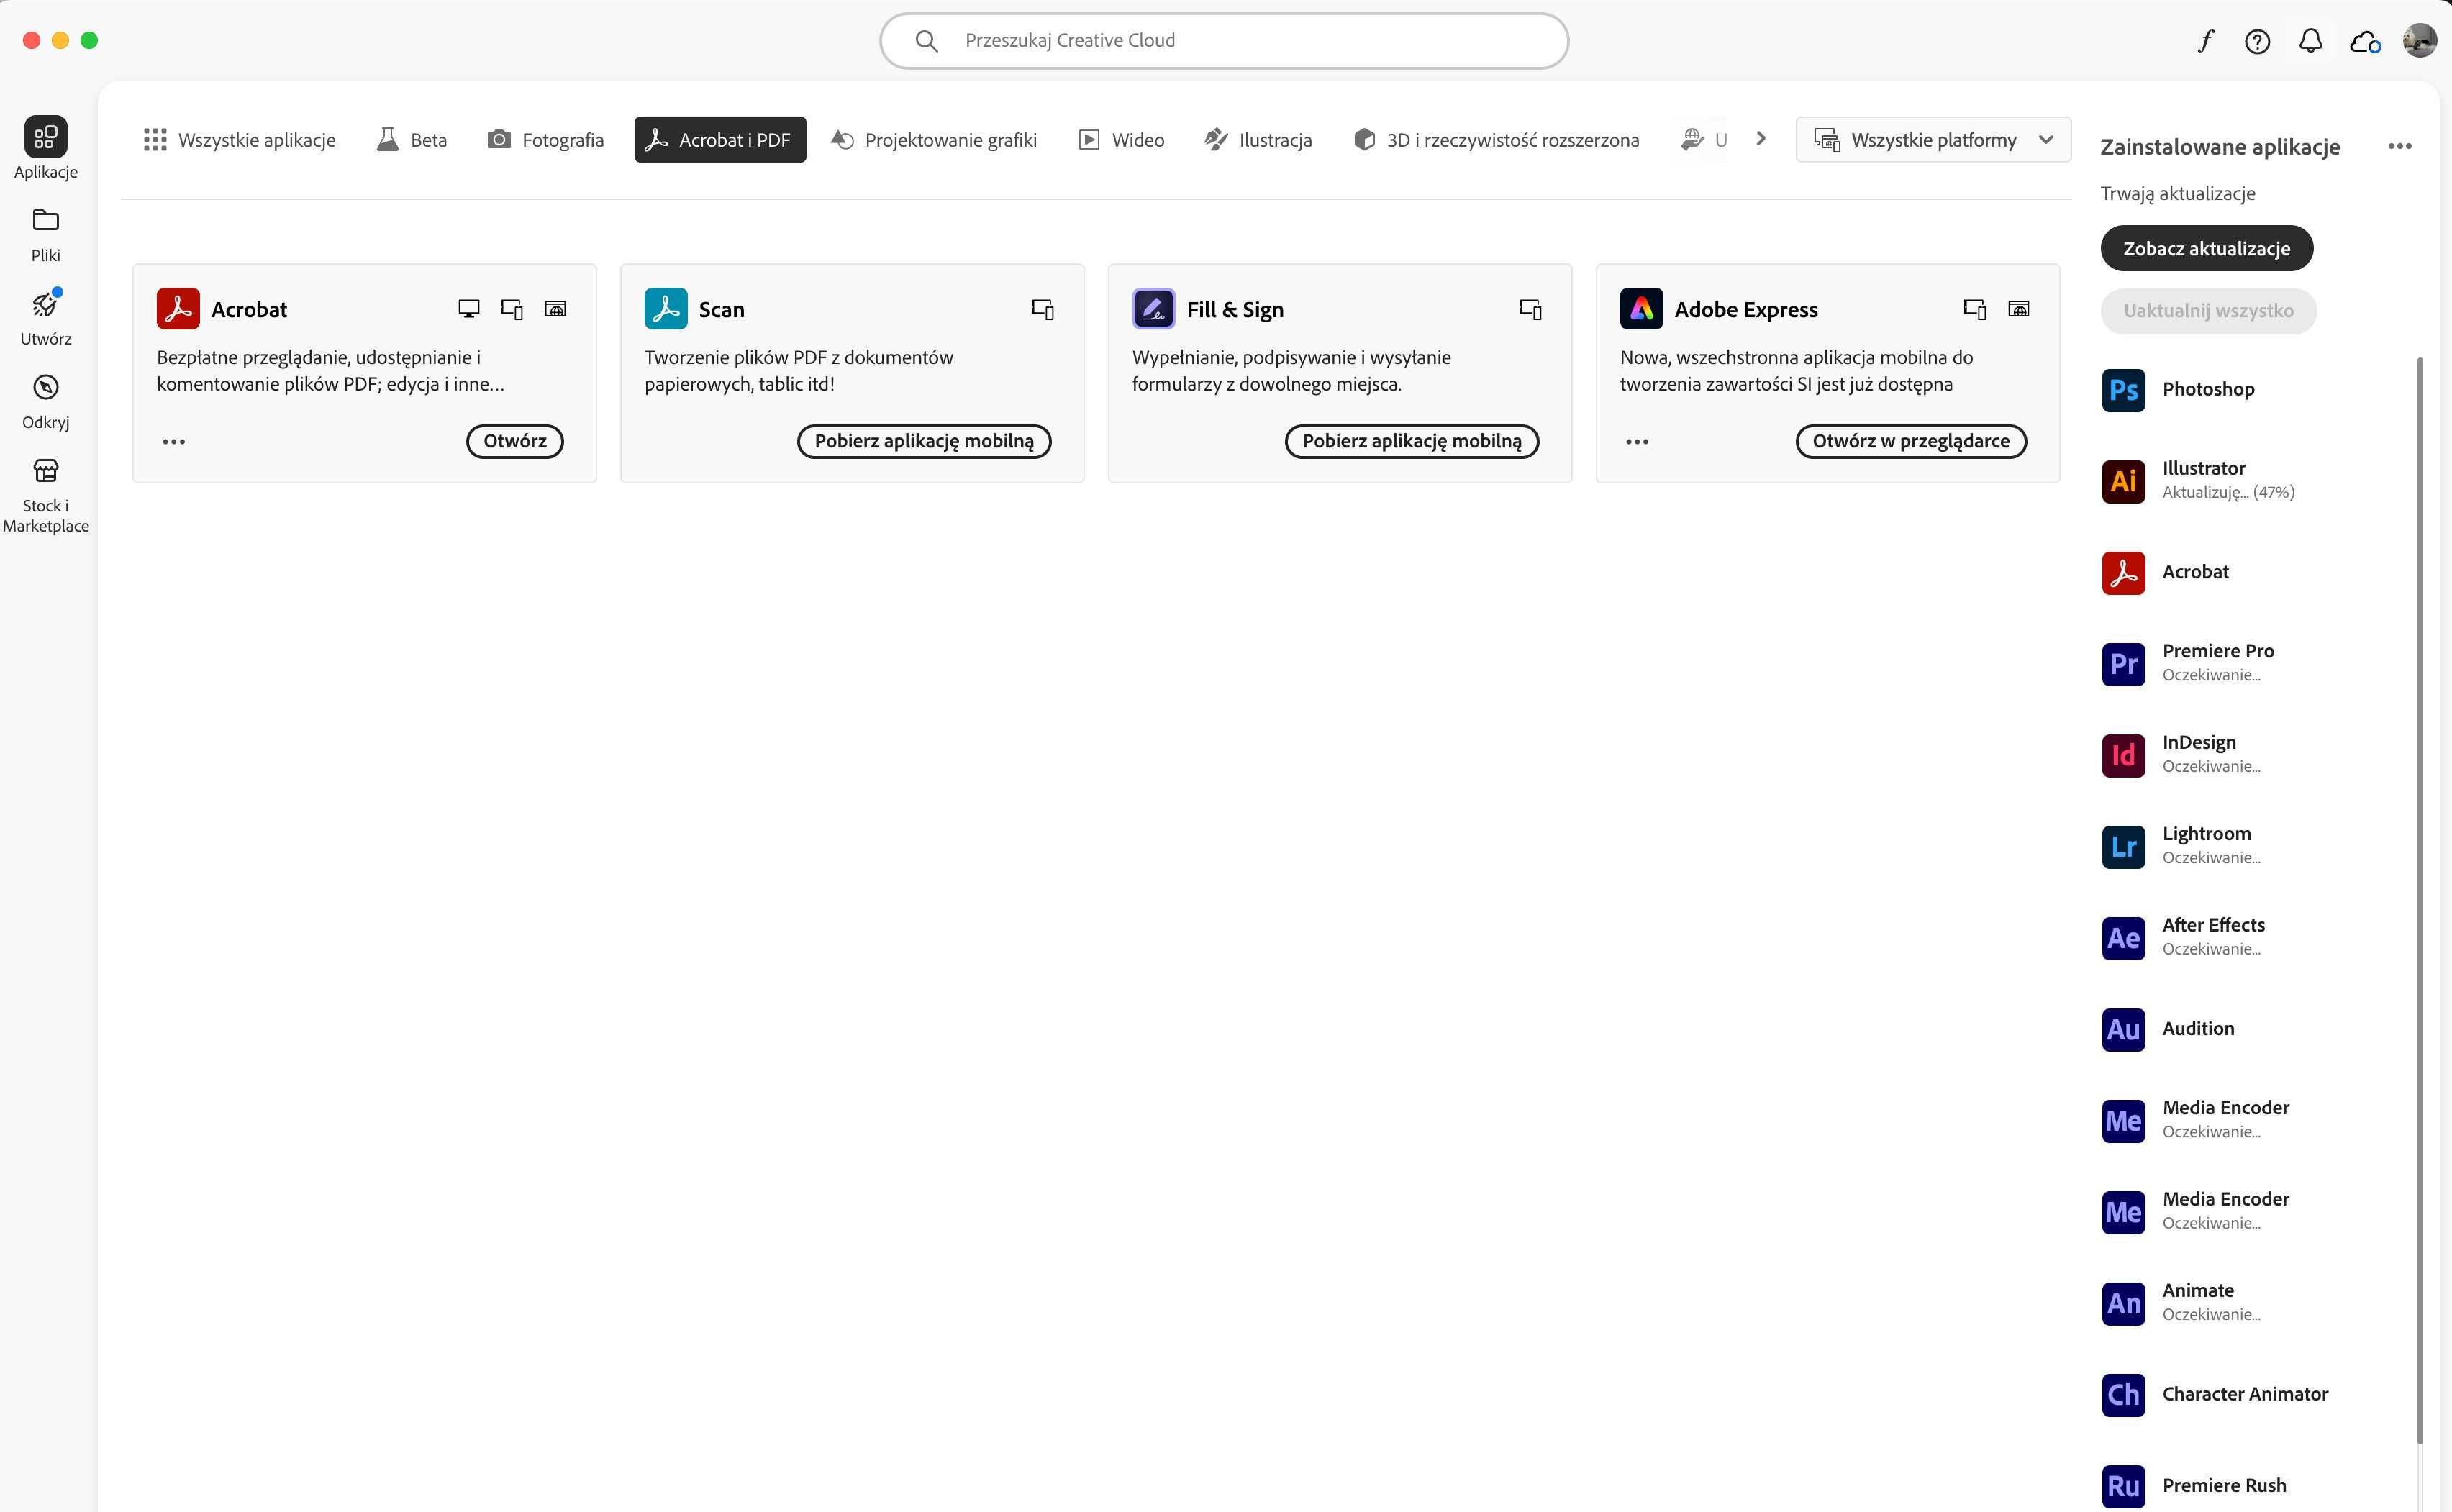
Task: Click the Trwają aktualizacje text
Action: coord(2177,193)
